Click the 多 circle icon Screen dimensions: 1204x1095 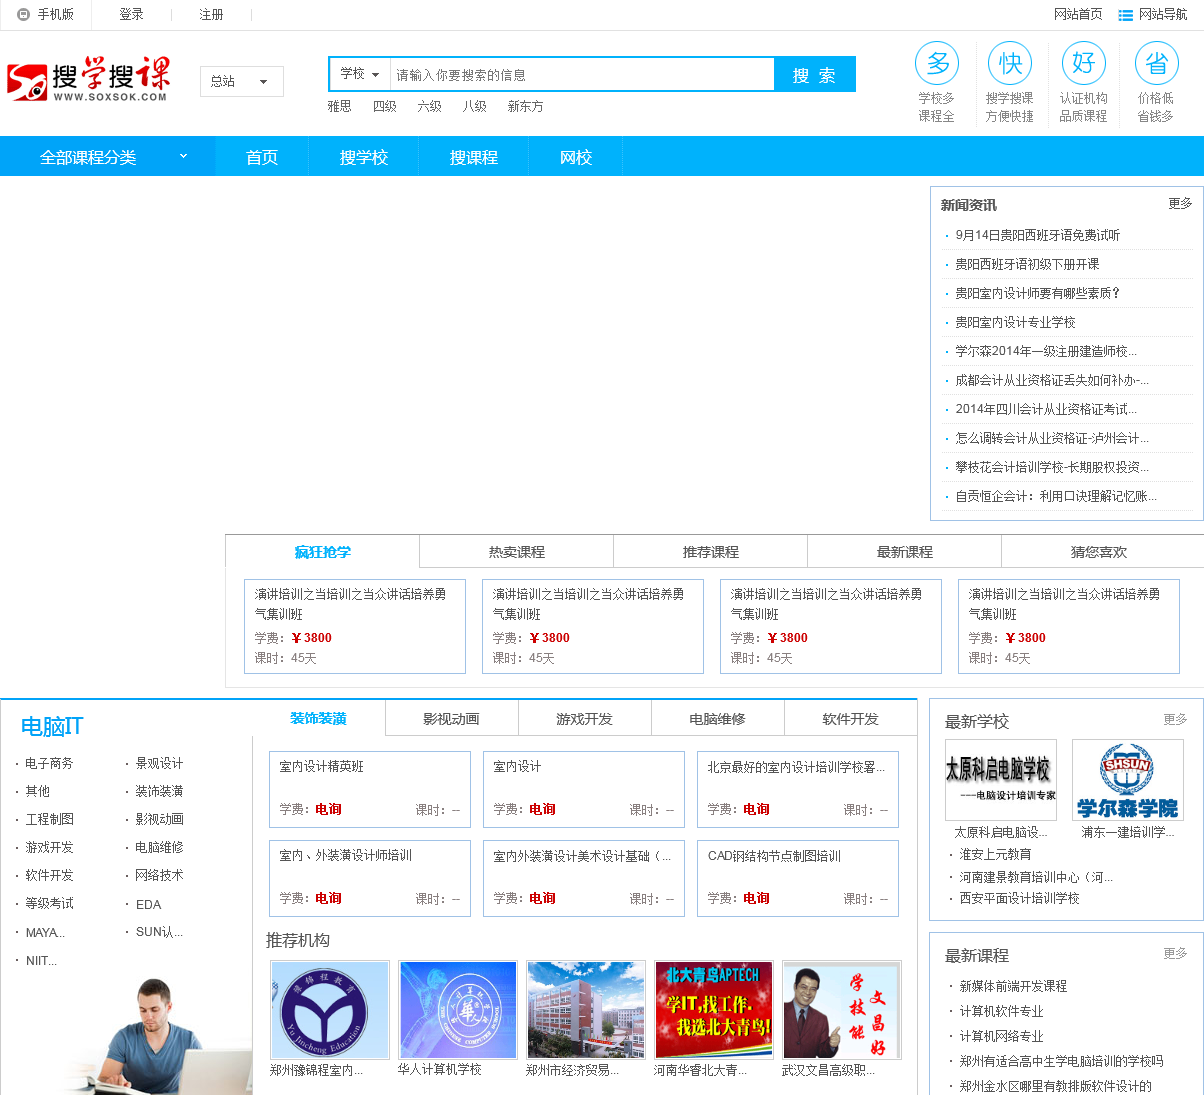coord(937,63)
